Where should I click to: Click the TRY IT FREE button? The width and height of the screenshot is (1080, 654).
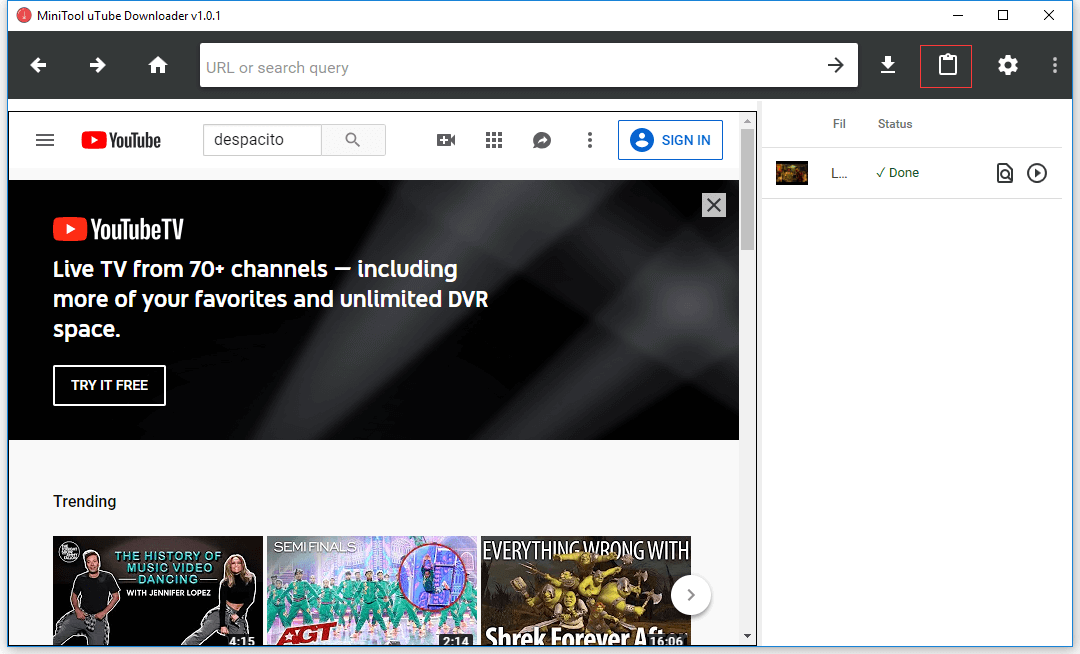click(x=110, y=386)
